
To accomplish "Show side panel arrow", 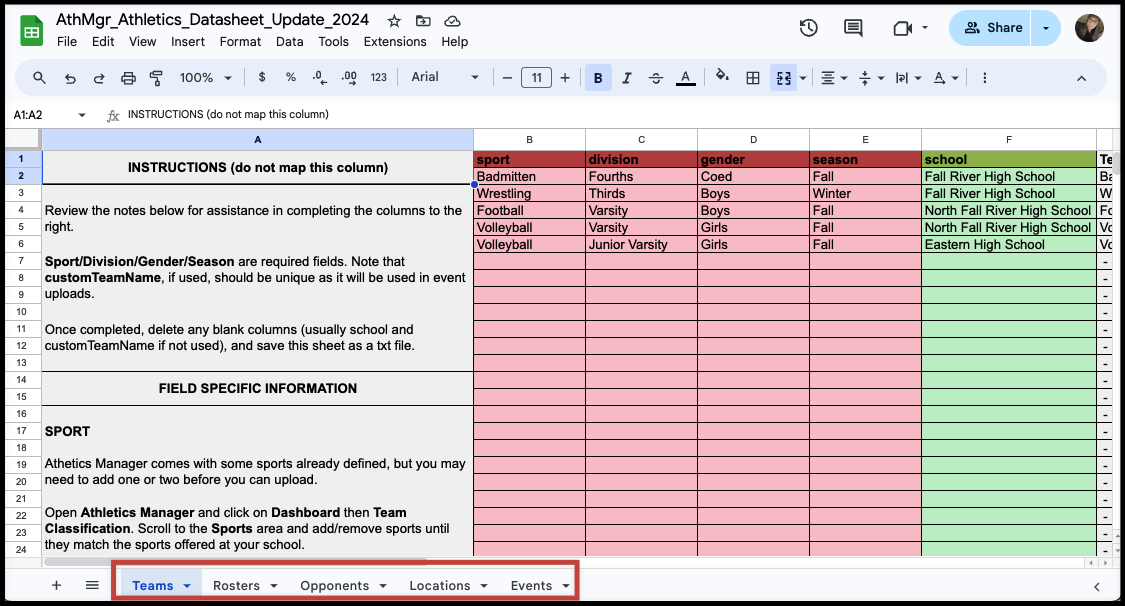I will click(1096, 587).
